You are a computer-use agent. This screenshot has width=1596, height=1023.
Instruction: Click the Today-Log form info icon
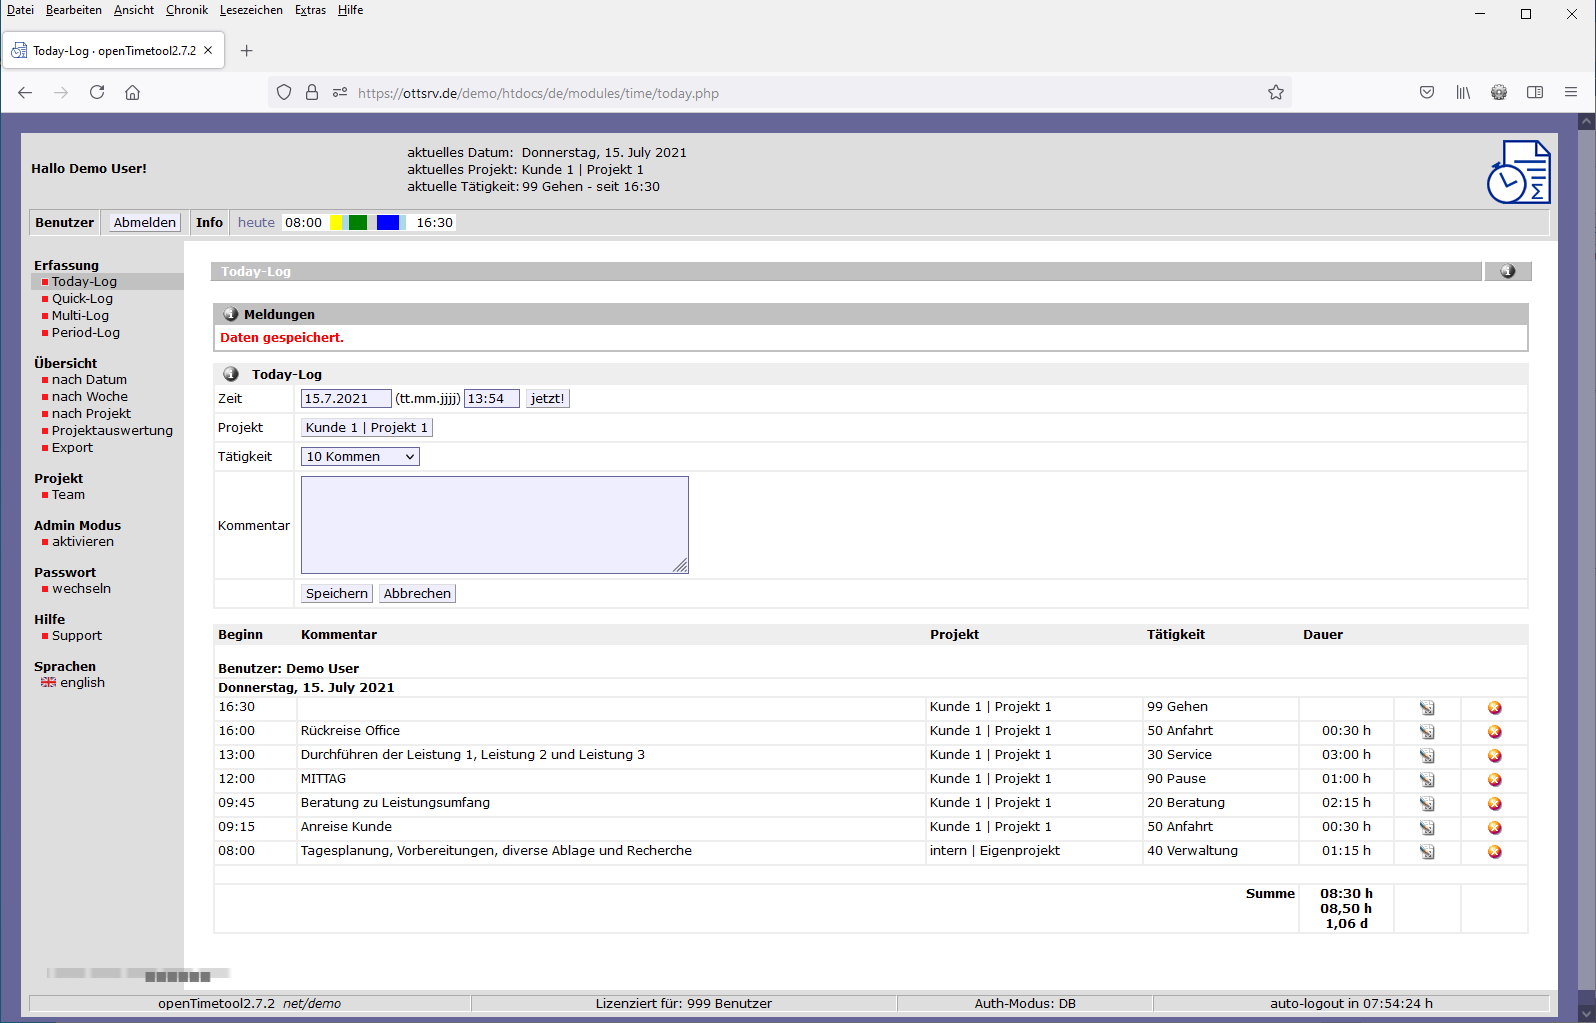point(231,374)
